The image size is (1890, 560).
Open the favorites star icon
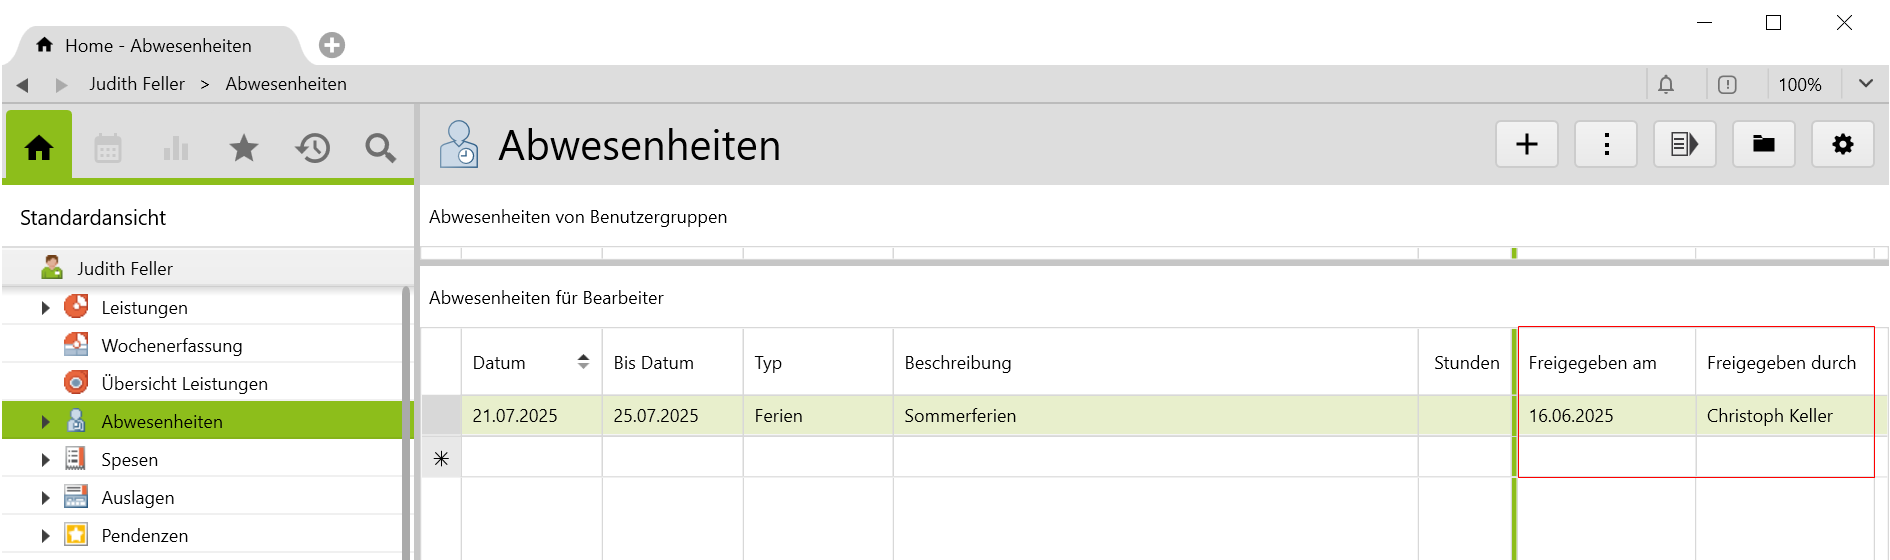(244, 149)
